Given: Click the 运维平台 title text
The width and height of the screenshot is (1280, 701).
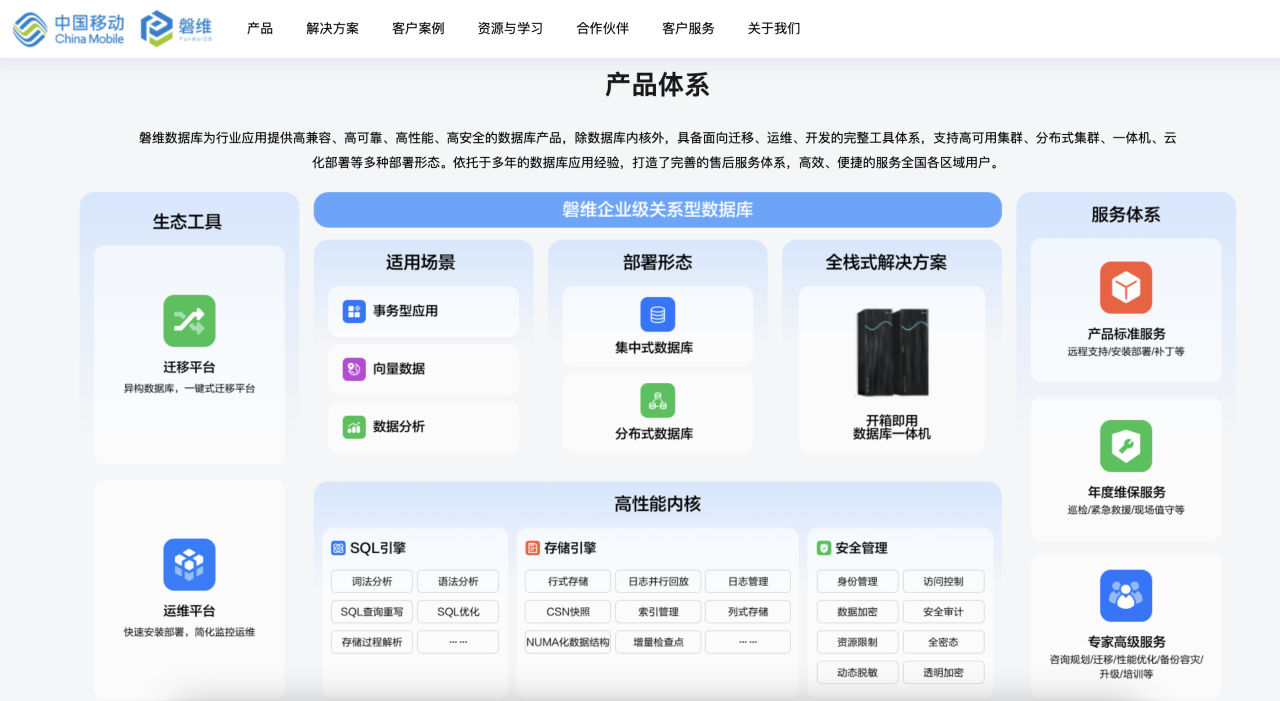Looking at the screenshot, I should click(x=189, y=611).
